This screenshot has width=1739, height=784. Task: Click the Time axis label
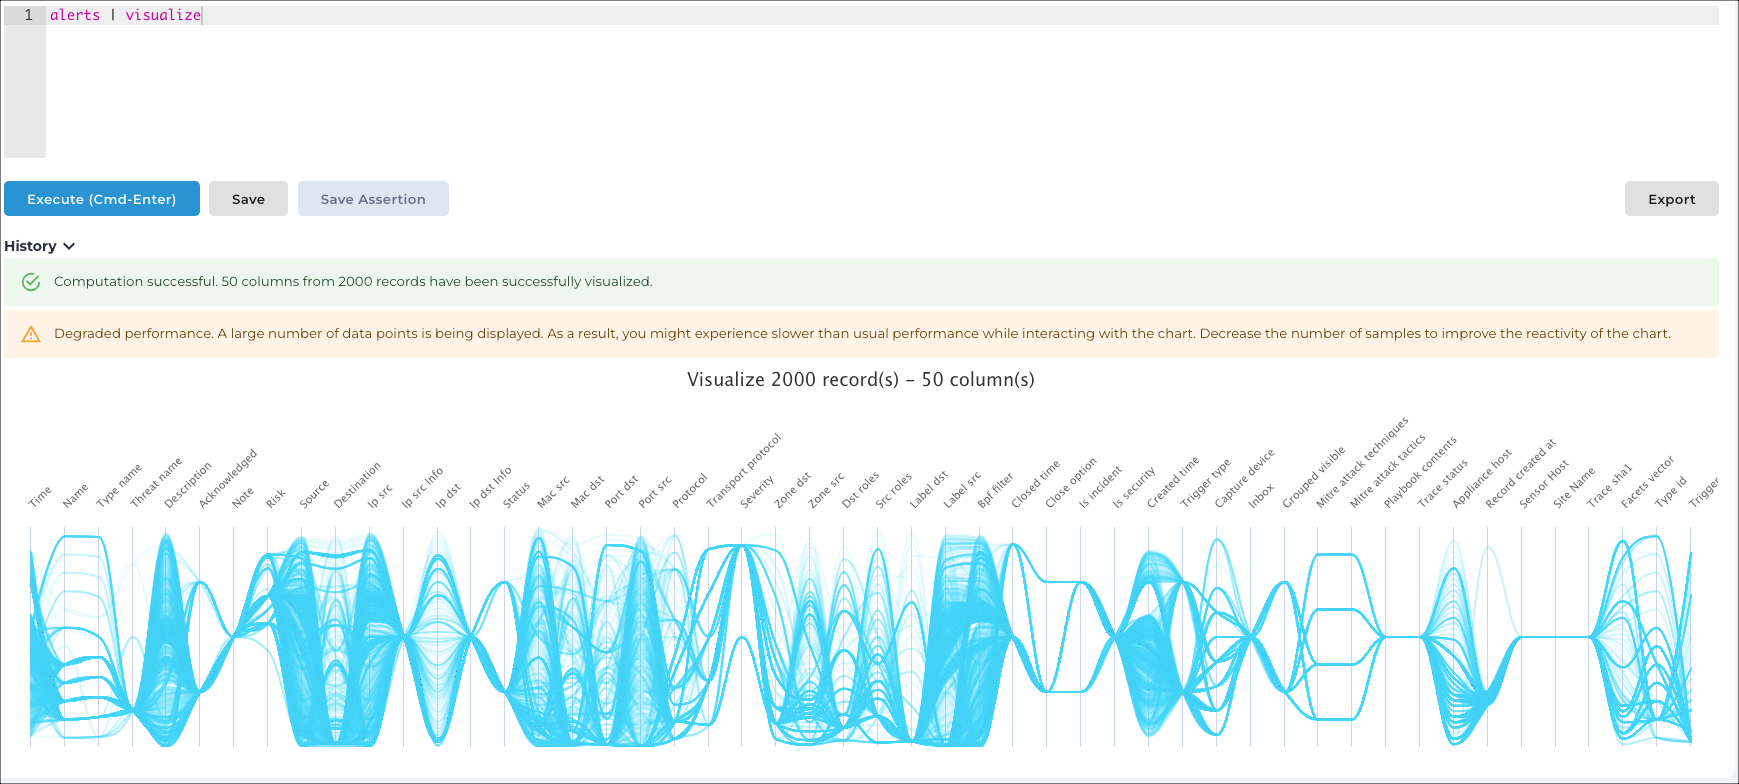click(40, 496)
